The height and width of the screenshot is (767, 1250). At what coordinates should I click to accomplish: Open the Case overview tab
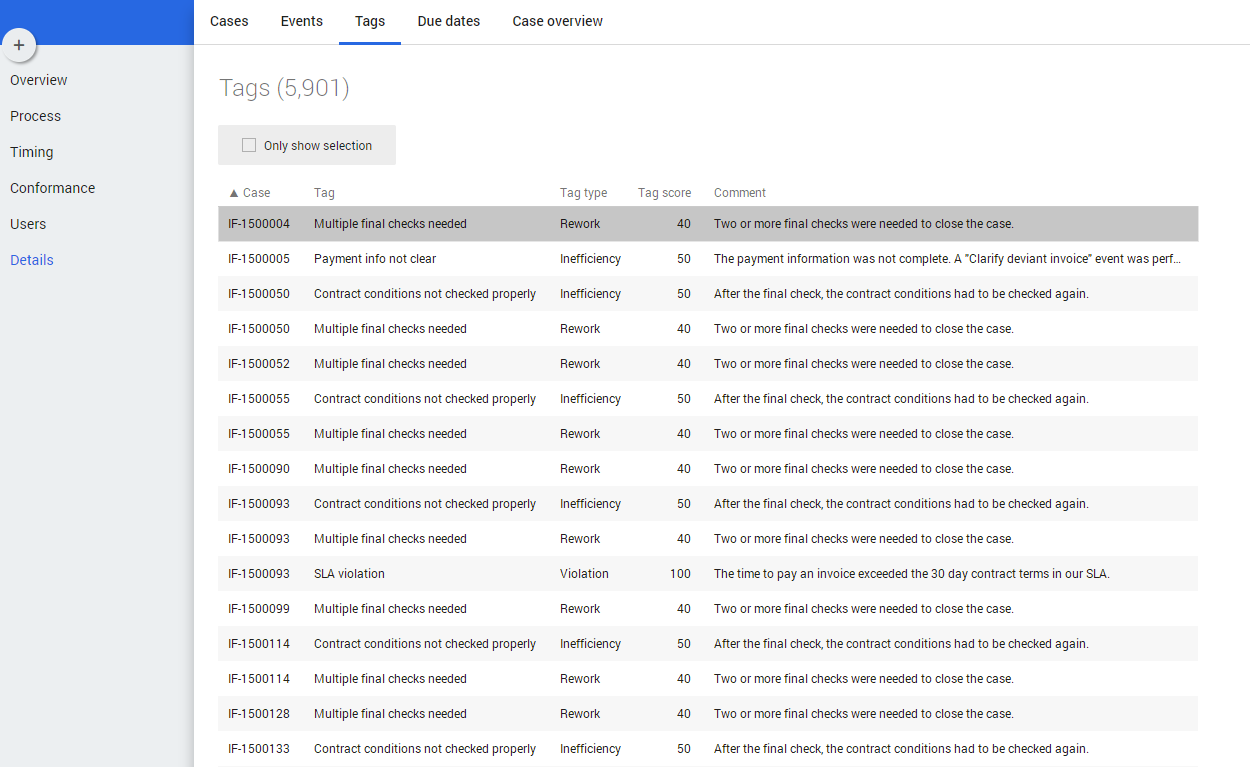tap(557, 21)
